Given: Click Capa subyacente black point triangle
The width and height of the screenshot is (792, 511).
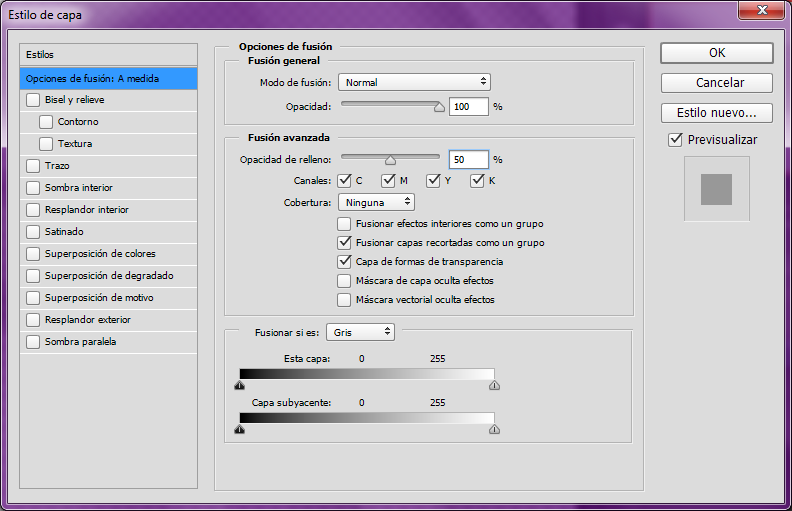Looking at the screenshot, I should point(239,429).
